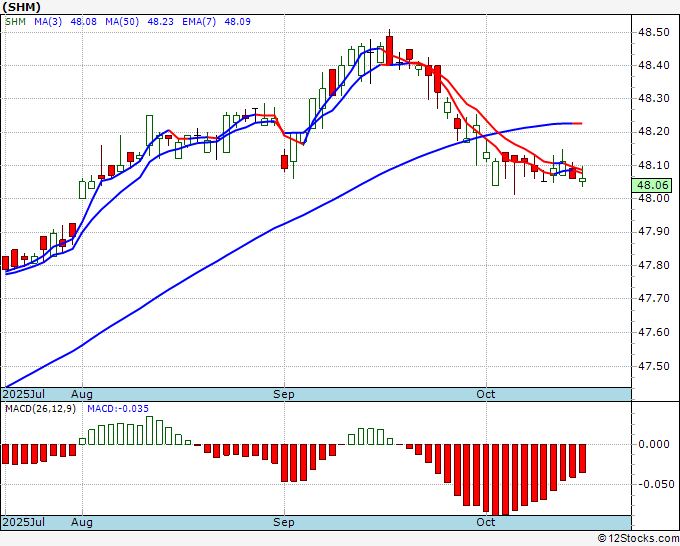Open the 12Stocks.com copyright link

pos(638,539)
